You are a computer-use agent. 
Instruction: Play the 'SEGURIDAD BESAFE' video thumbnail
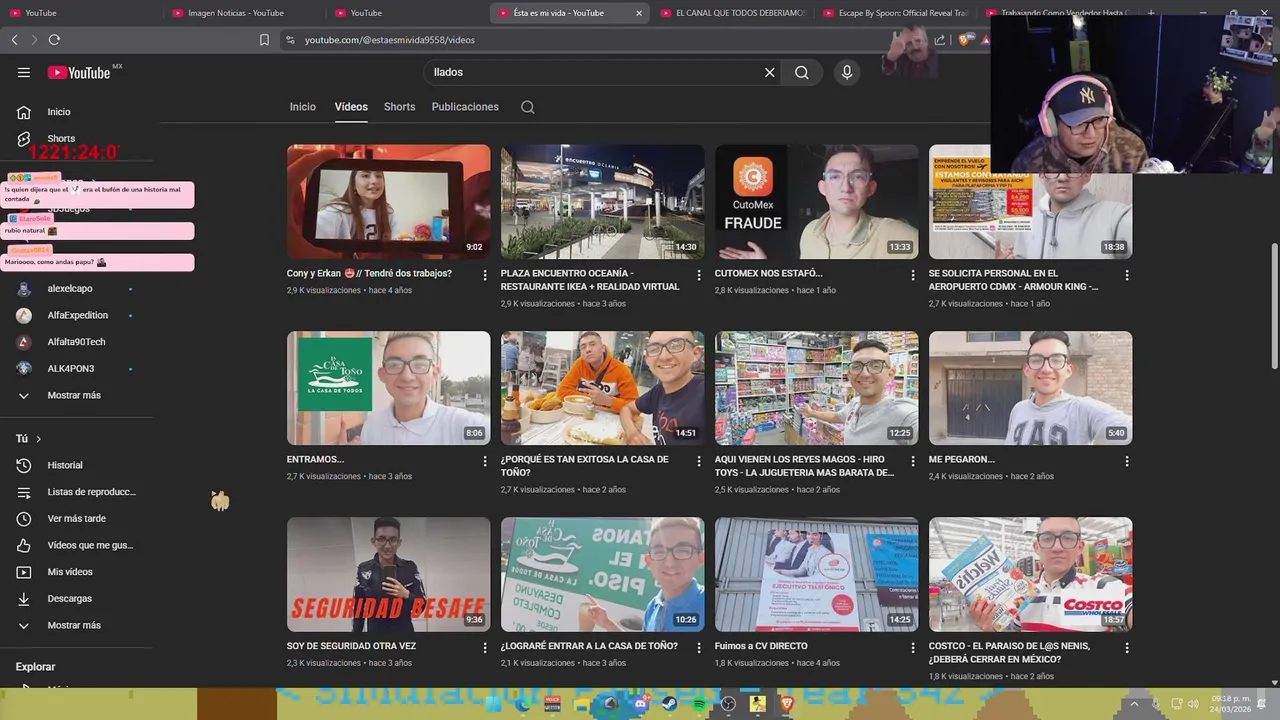pos(389,574)
